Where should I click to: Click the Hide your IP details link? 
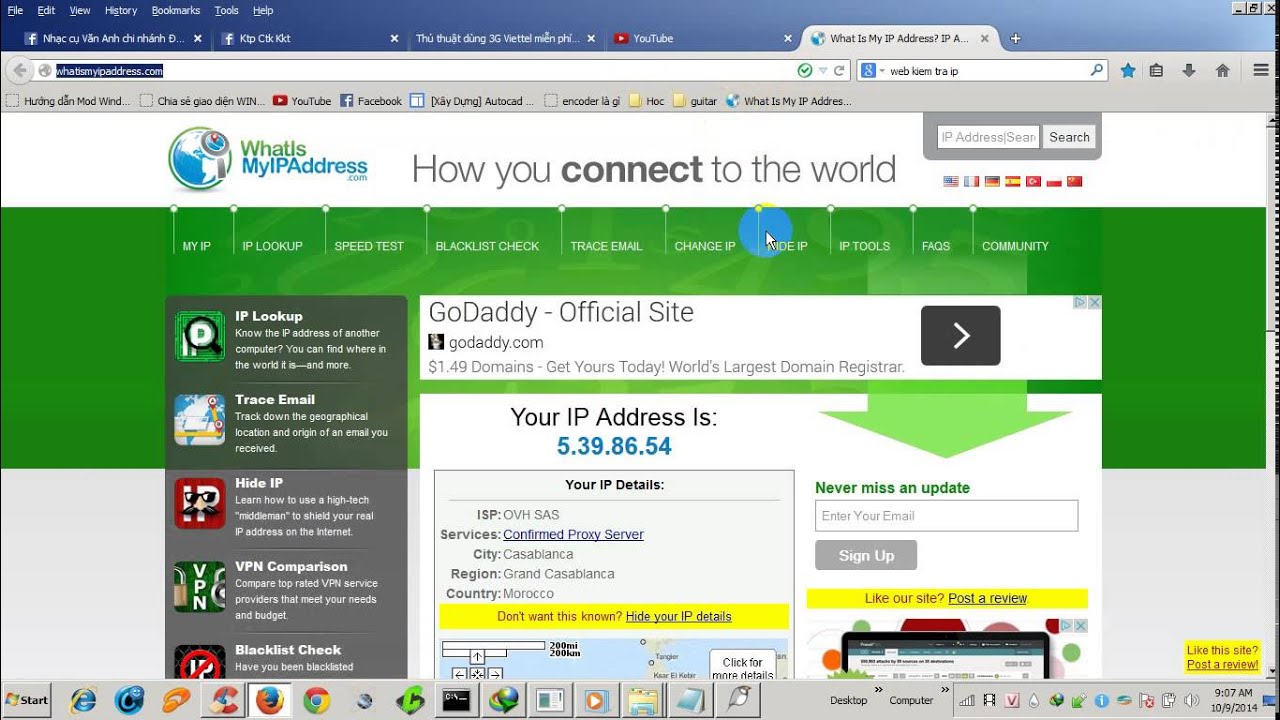pyautogui.click(x=678, y=616)
